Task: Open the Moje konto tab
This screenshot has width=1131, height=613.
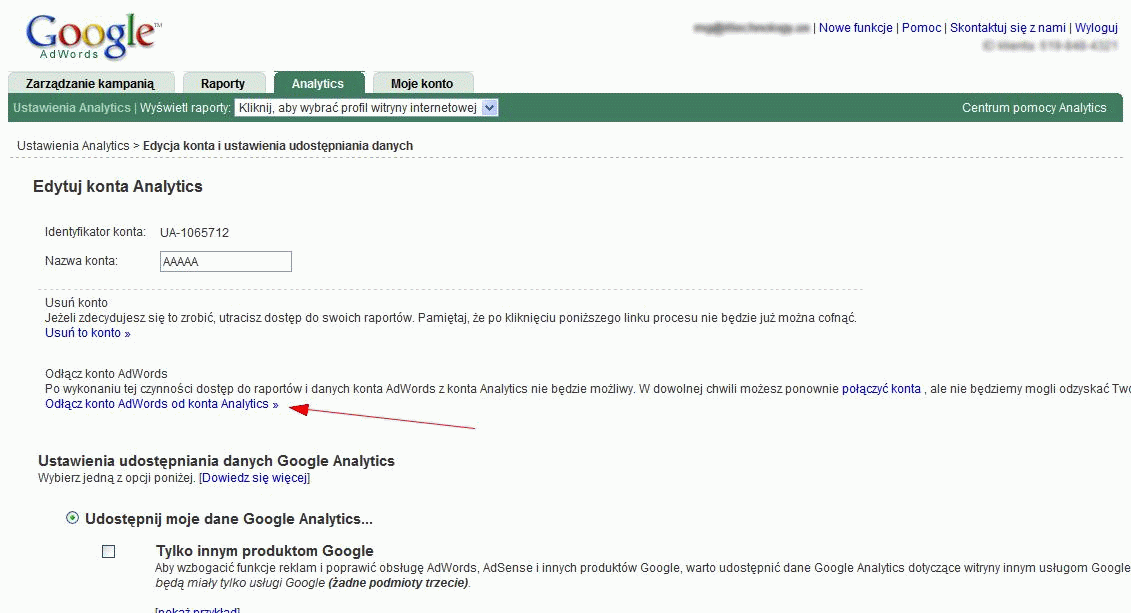Action: point(423,83)
